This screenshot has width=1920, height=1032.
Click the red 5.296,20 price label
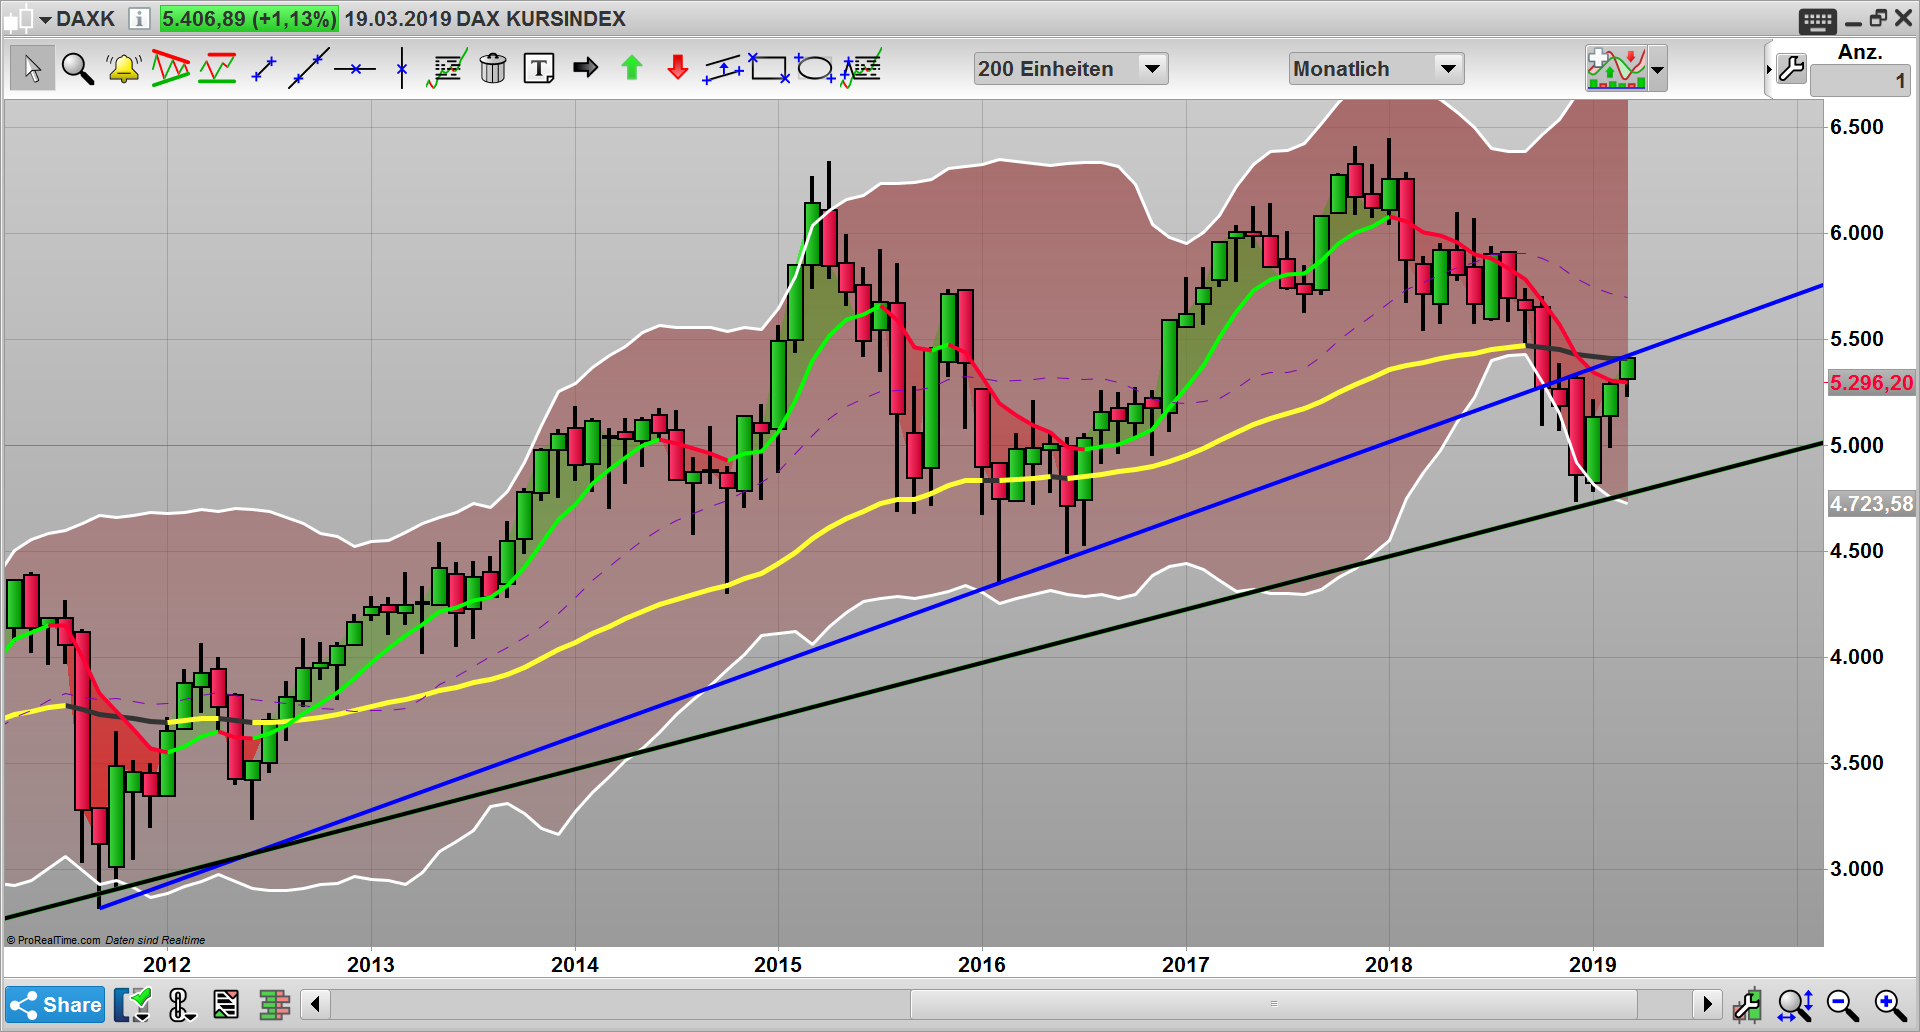tap(1870, 383)
